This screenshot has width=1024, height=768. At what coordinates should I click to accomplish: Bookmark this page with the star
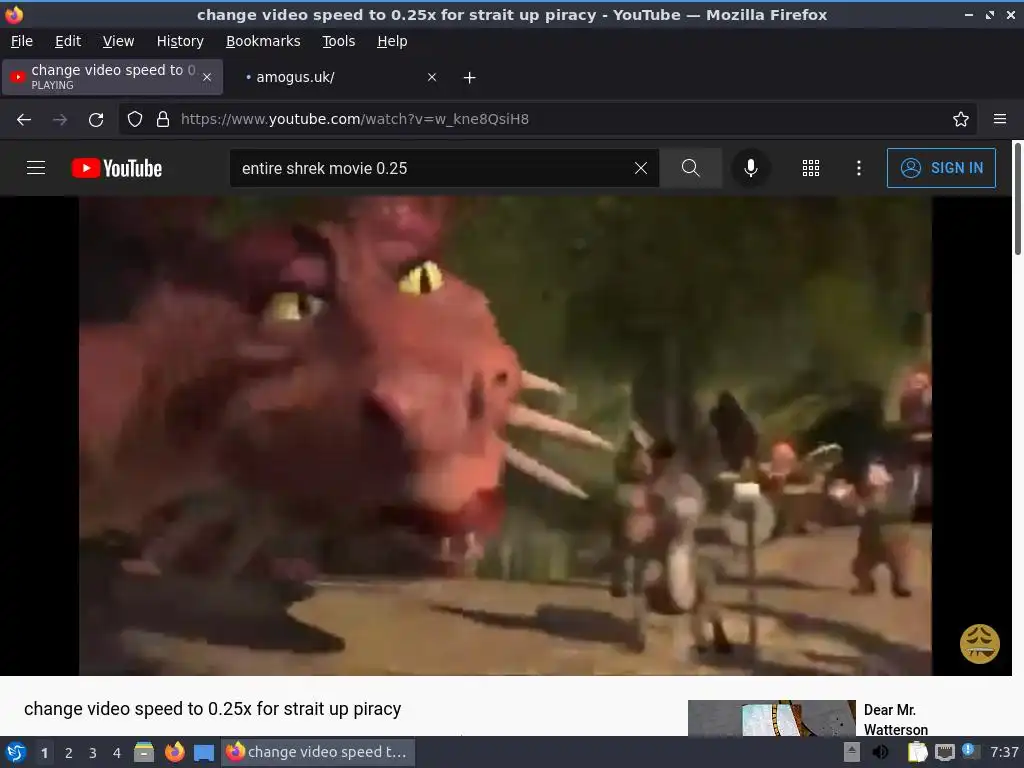click(961, 120)
